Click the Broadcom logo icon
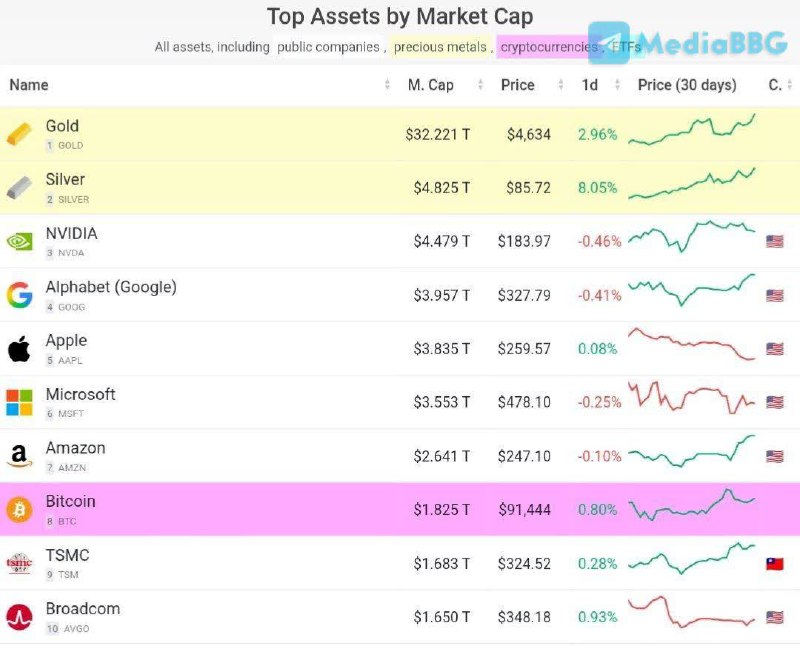 tap(19, 618)
